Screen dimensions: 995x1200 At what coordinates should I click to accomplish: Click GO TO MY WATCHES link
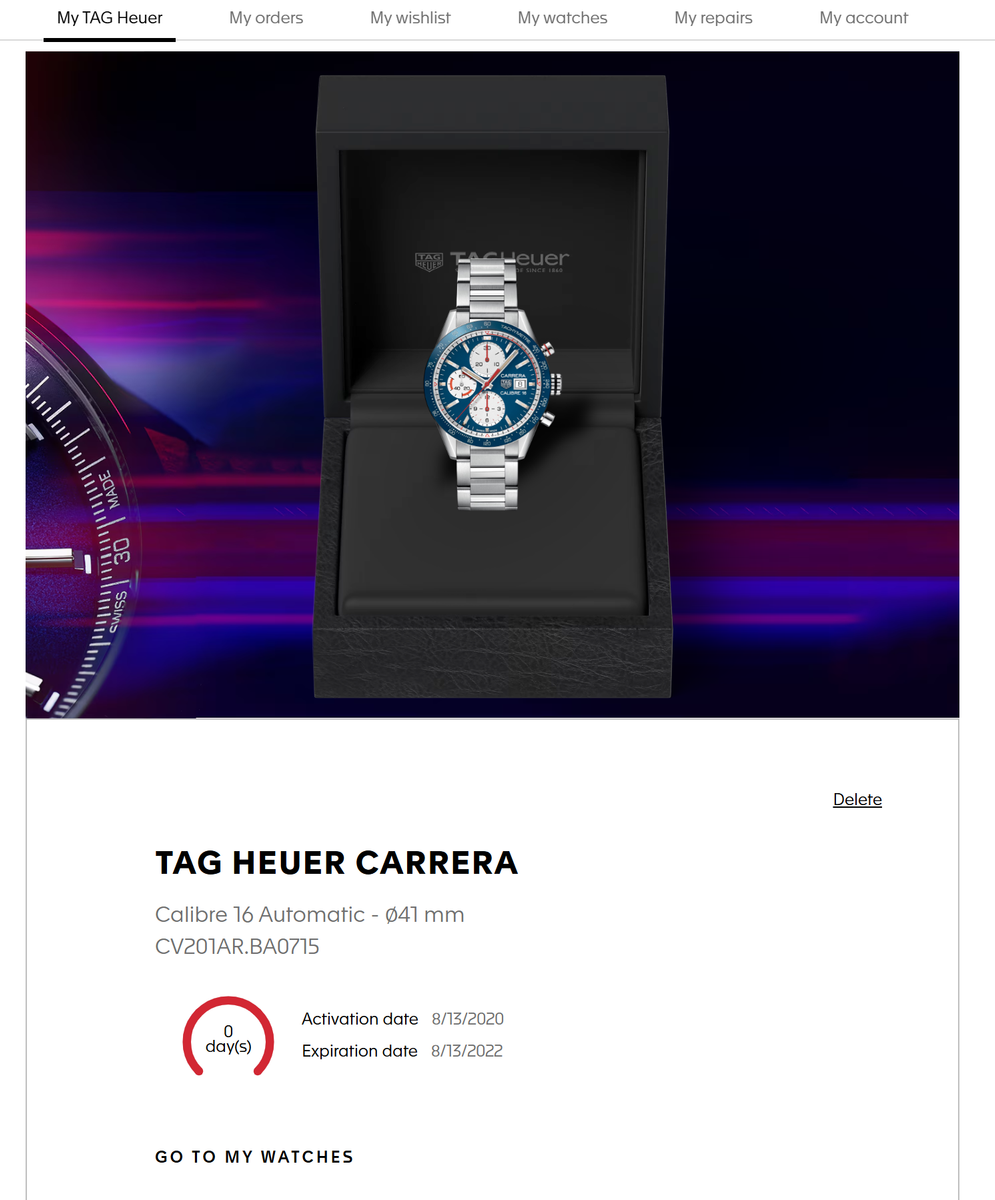pos(254,1157)
